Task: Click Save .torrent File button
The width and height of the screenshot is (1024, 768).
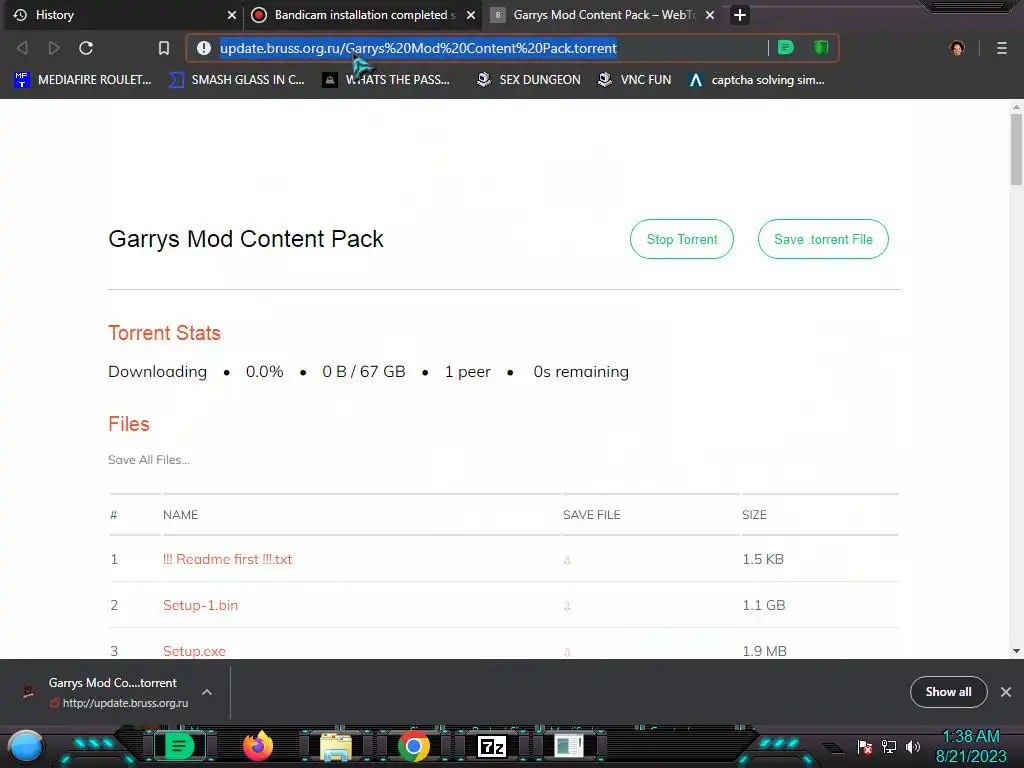Action: pos(823,239)
